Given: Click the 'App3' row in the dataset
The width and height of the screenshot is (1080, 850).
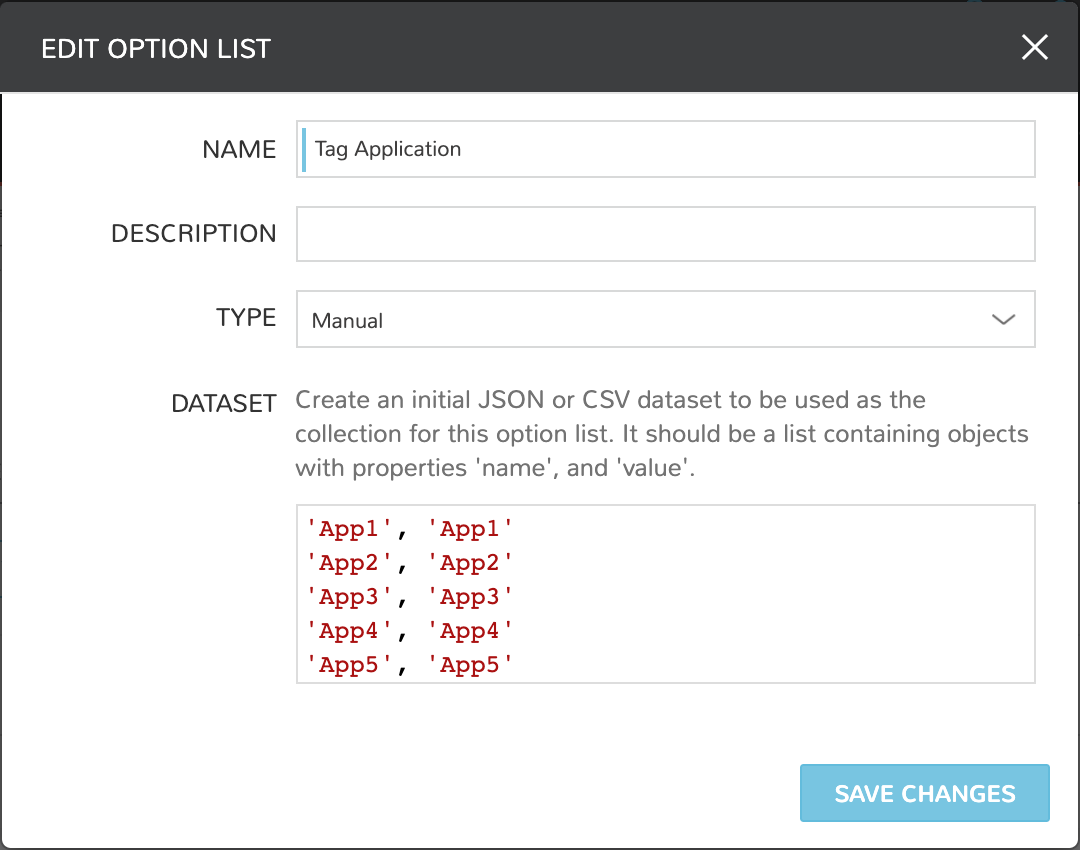Looking at the screenshot, I should point(408,596).
